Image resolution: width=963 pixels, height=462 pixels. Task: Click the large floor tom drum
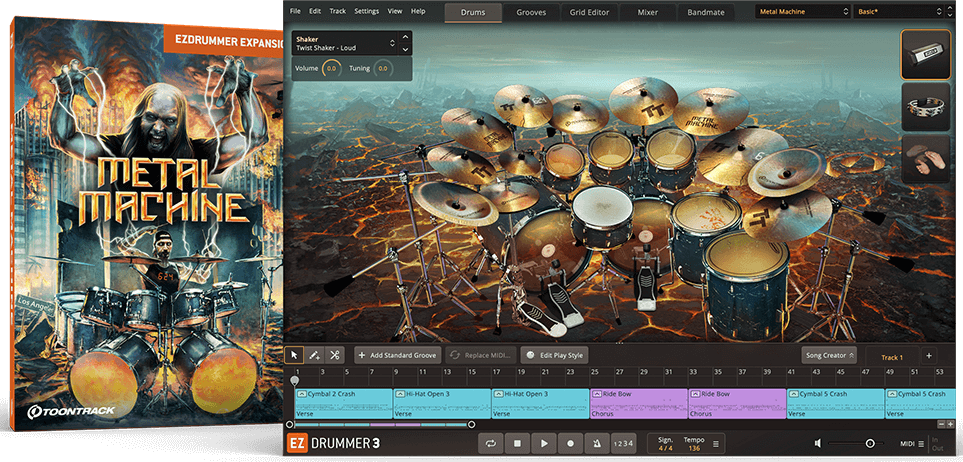pyautogui.click(x=746, y=284)
